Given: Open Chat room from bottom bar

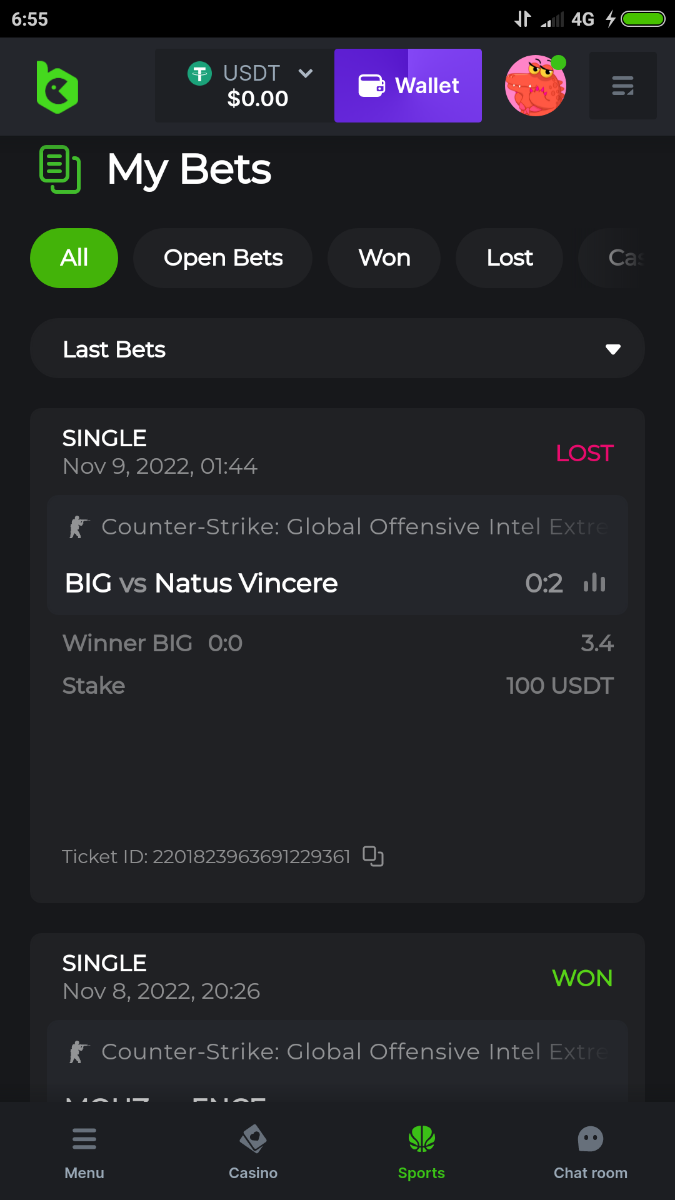Looking at the screenshot, I should click(590, 1151).
